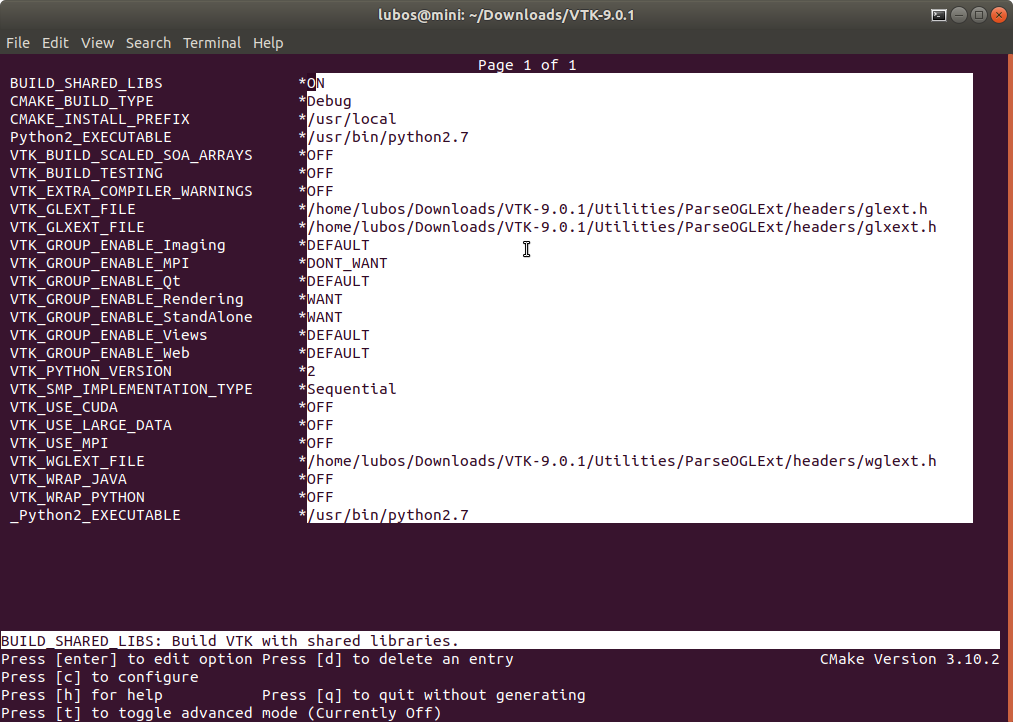
Task: Click OFF value for VTK_EXTRA_COMPILER_WARNINGS
Action: (x=320, y=192)
